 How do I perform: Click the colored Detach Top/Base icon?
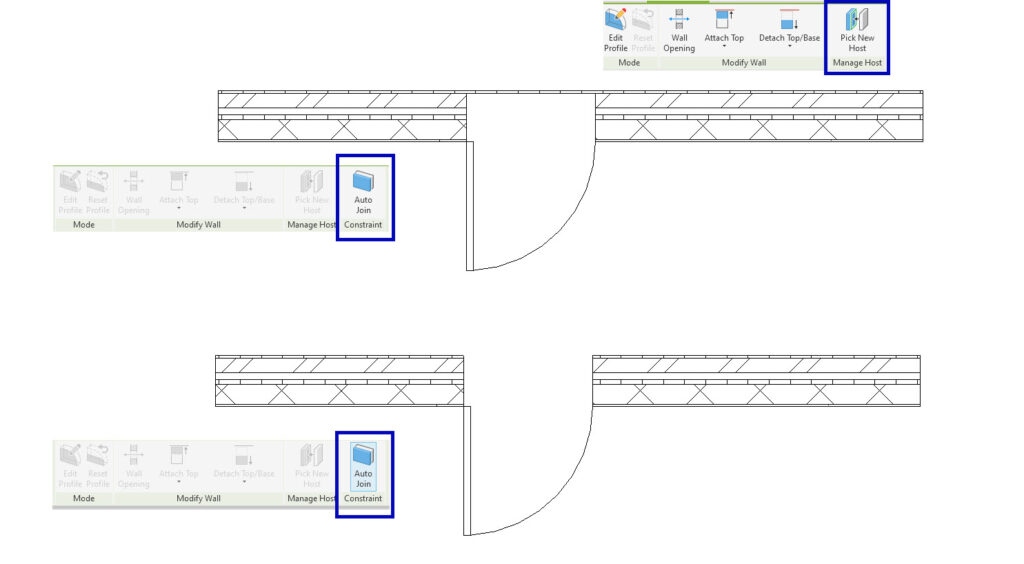point(789,20)
